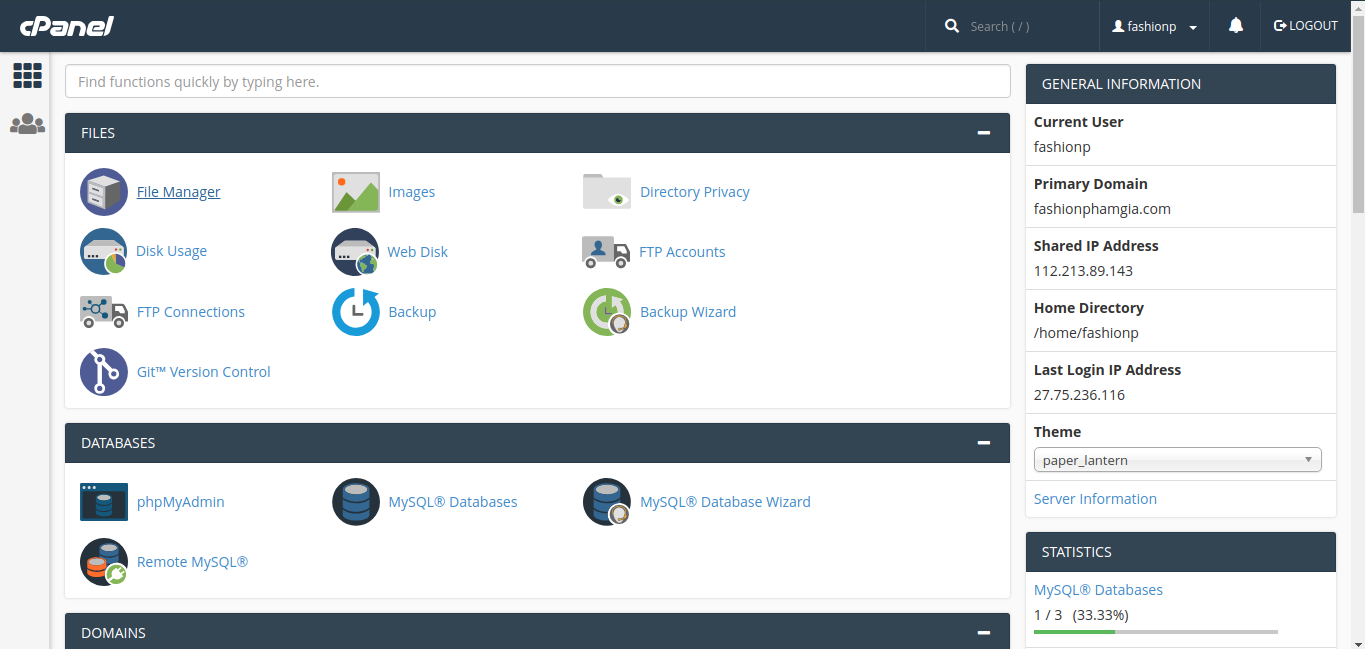Open the Remote MySQL icon
1365x649 pixels.
pos(104,562)
